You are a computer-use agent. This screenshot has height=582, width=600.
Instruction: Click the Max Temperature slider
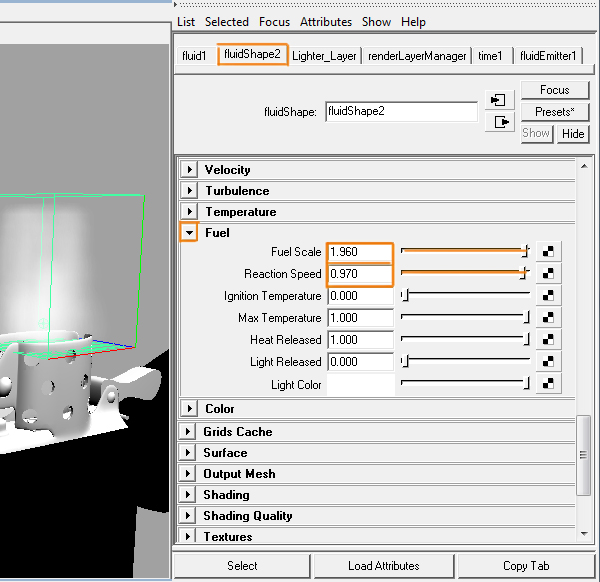point(465,317)
